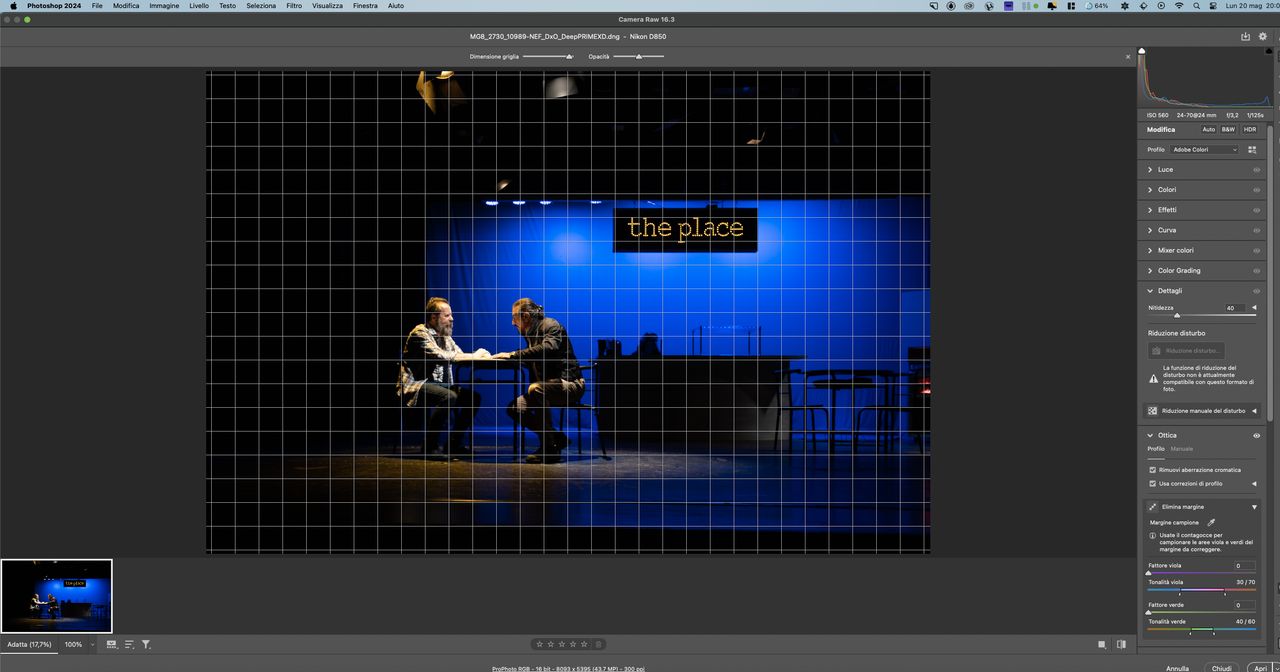Click the Margine campione eyedropper
Screen dimensions: 1280x672
coord(1211,522)
